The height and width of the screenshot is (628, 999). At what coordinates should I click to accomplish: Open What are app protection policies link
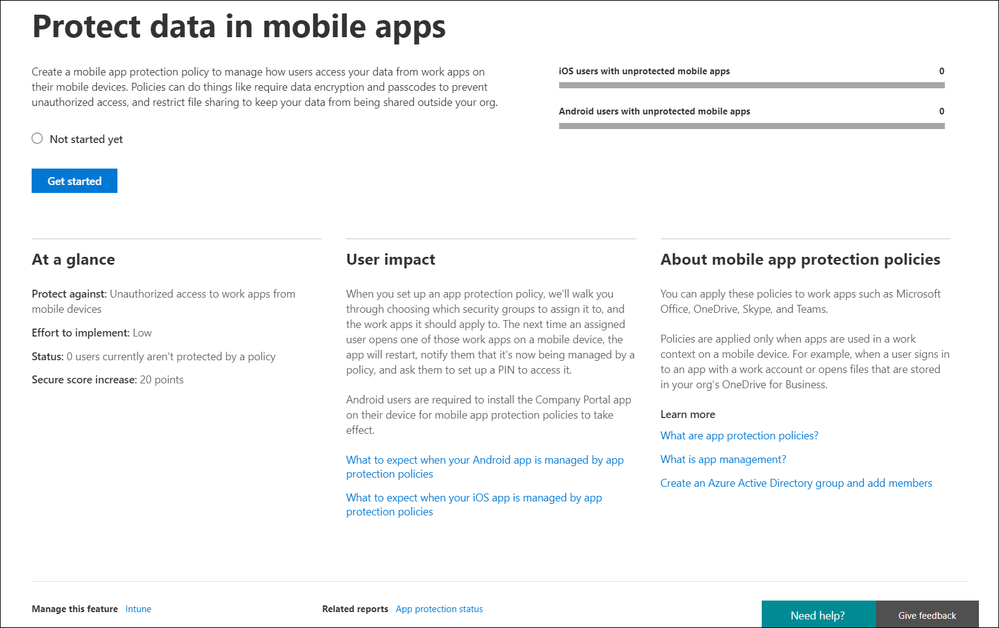pos(739,436)
